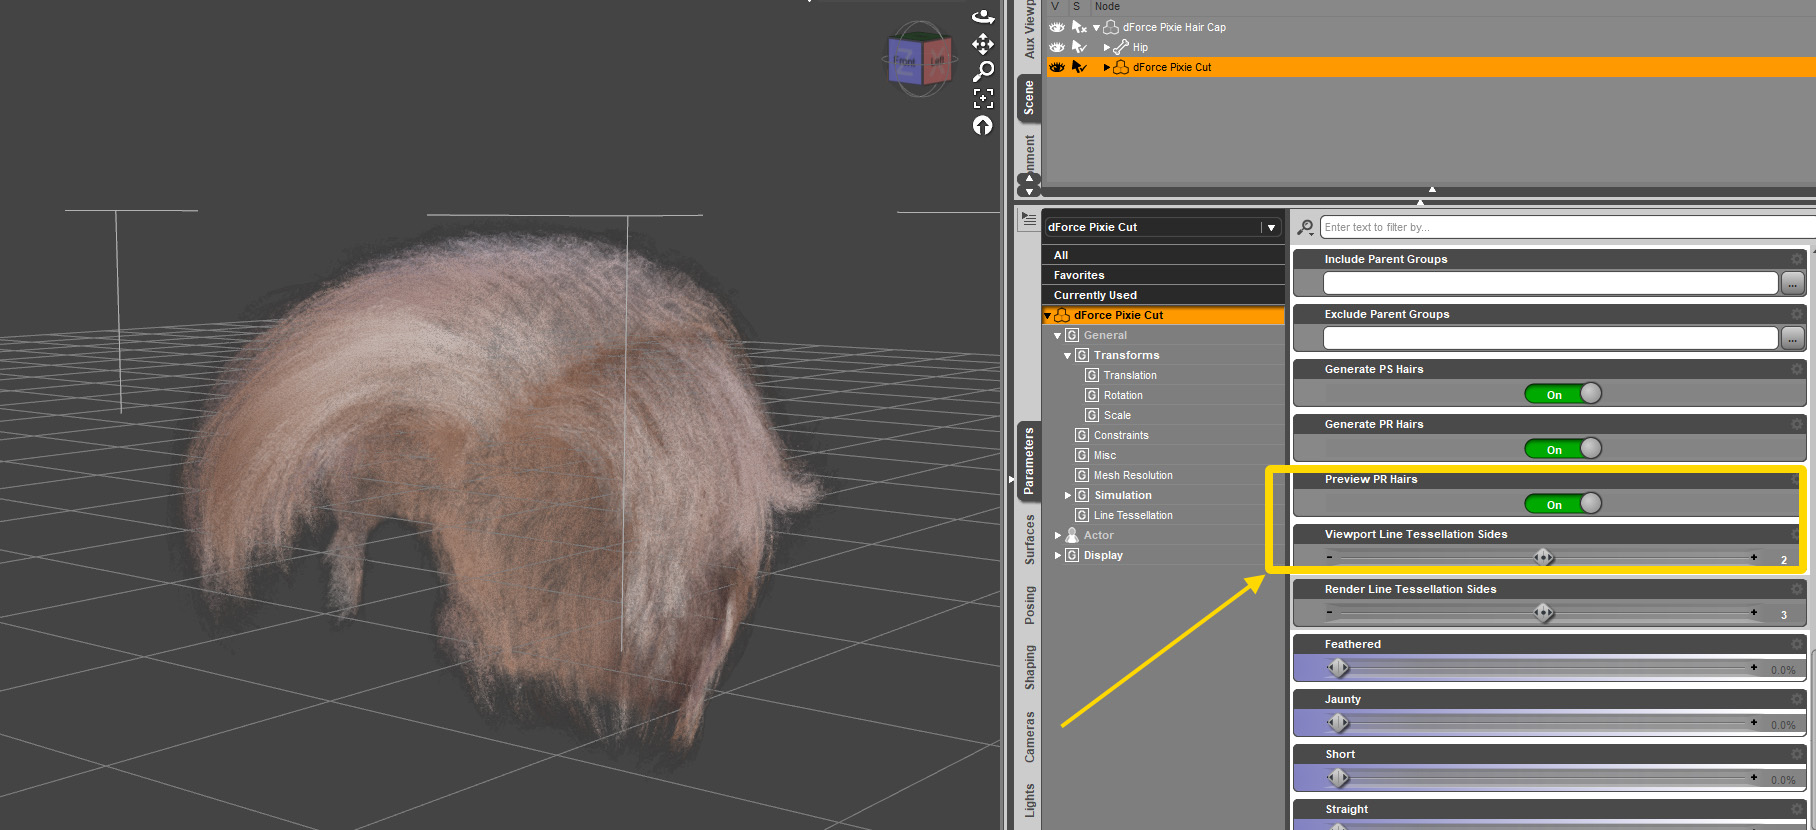Toggle visibility eye of dForce Pixie Cut
1816x830 pixels.
click(x=1057, y=67)
